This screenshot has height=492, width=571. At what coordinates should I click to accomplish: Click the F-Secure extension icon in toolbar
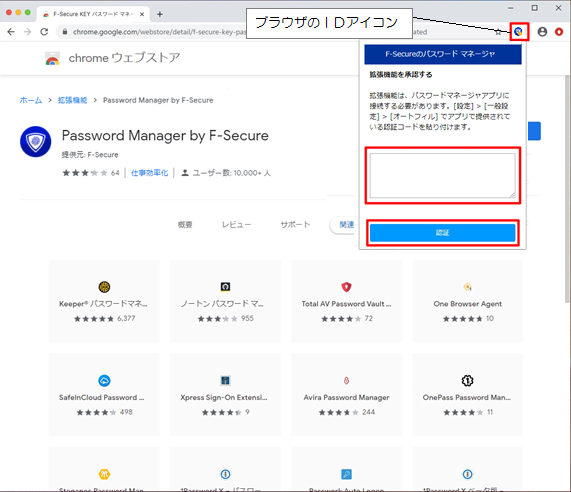[x=519, y=32]
